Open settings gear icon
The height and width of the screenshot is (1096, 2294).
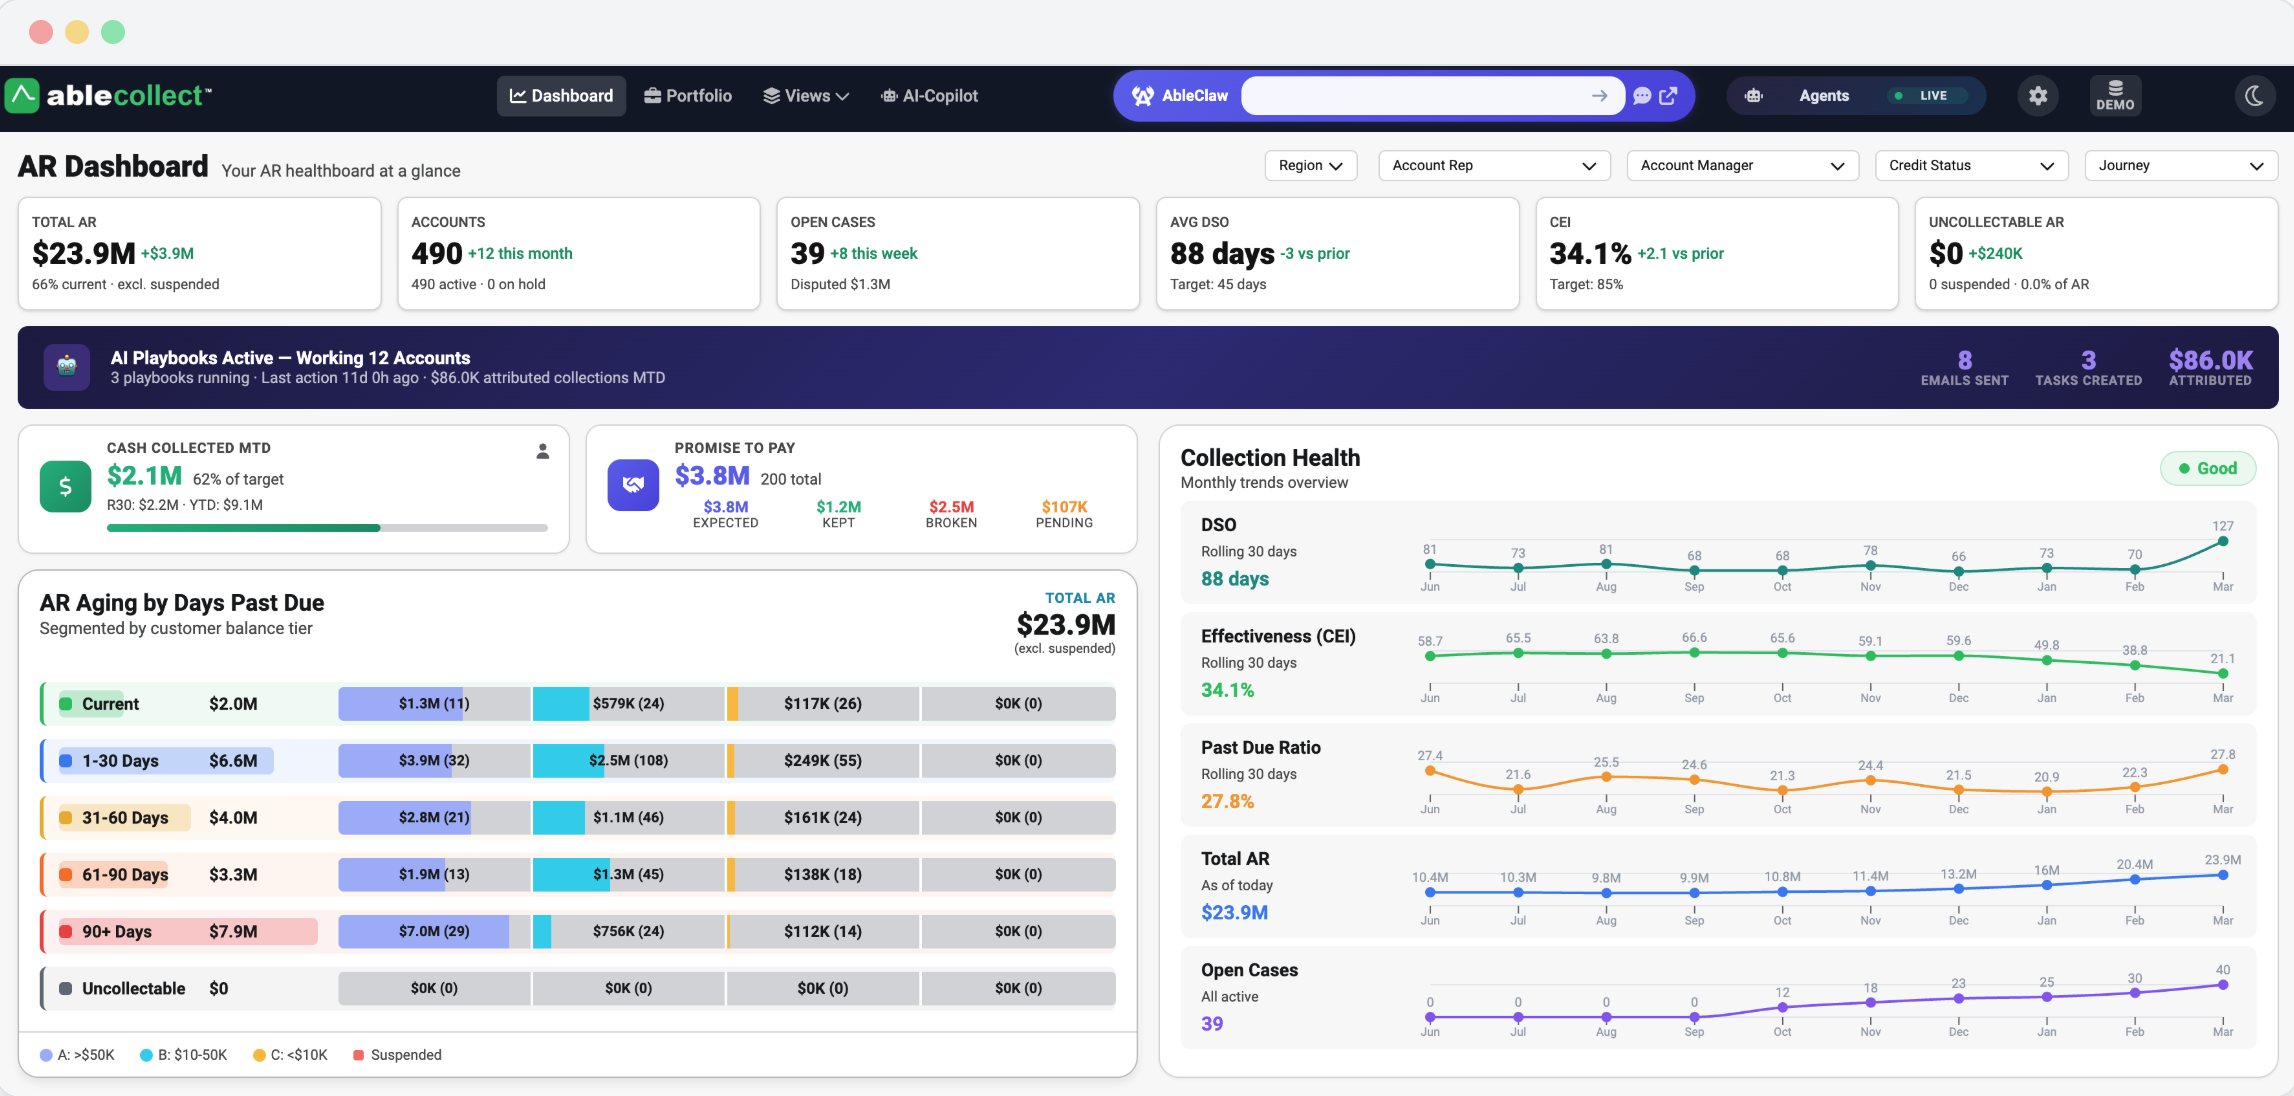2038,96
